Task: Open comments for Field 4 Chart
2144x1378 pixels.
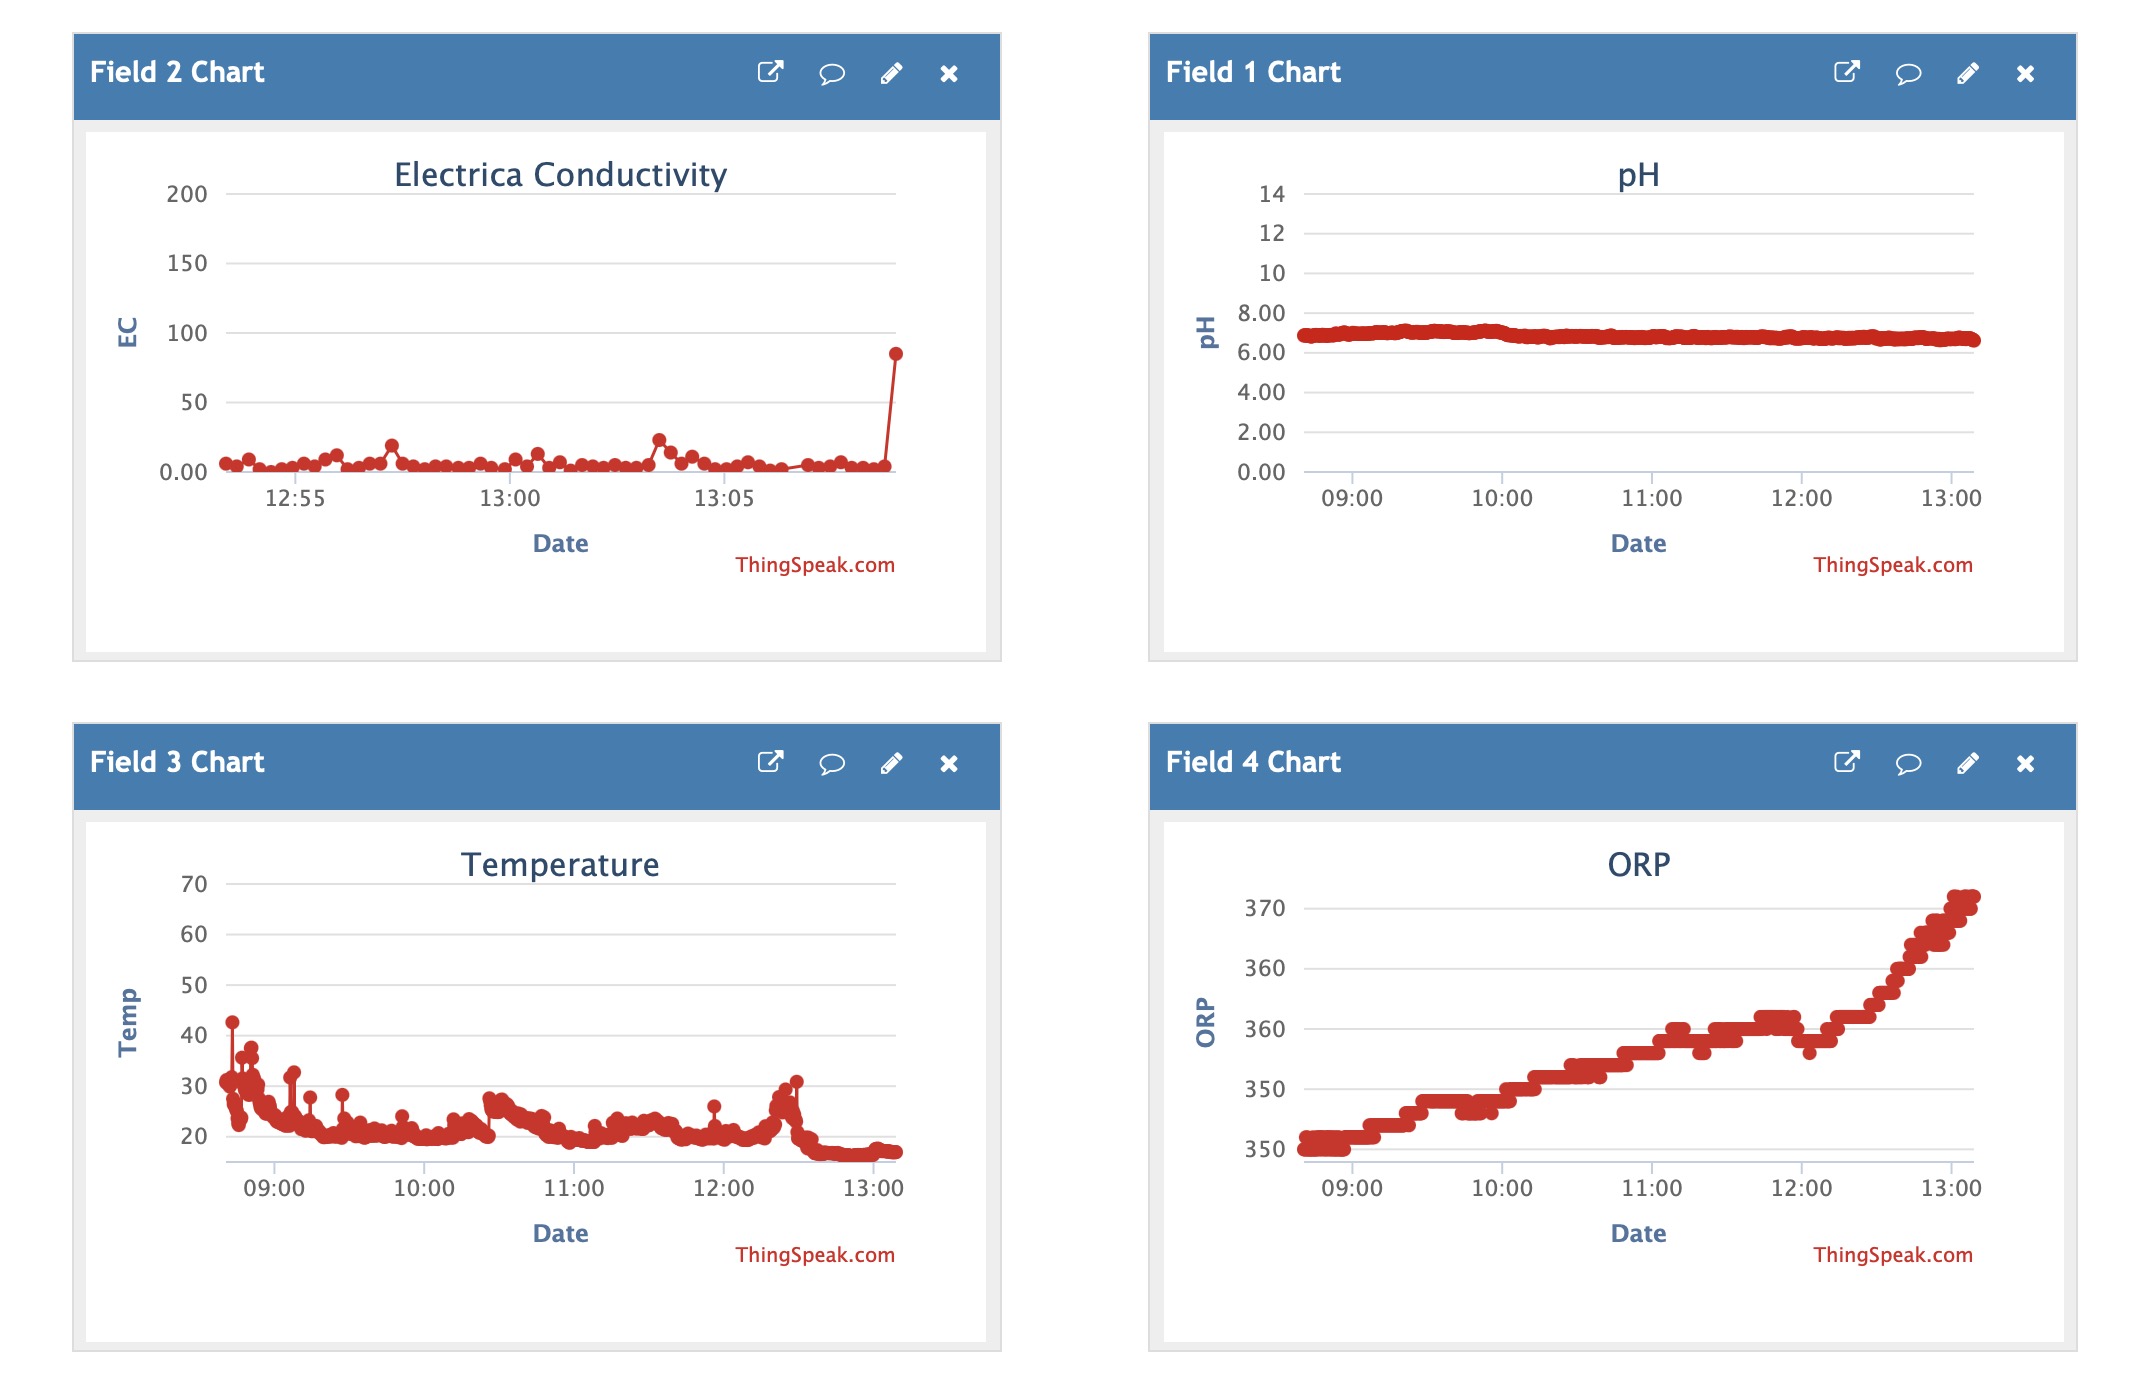Action: coord(1908,763)
